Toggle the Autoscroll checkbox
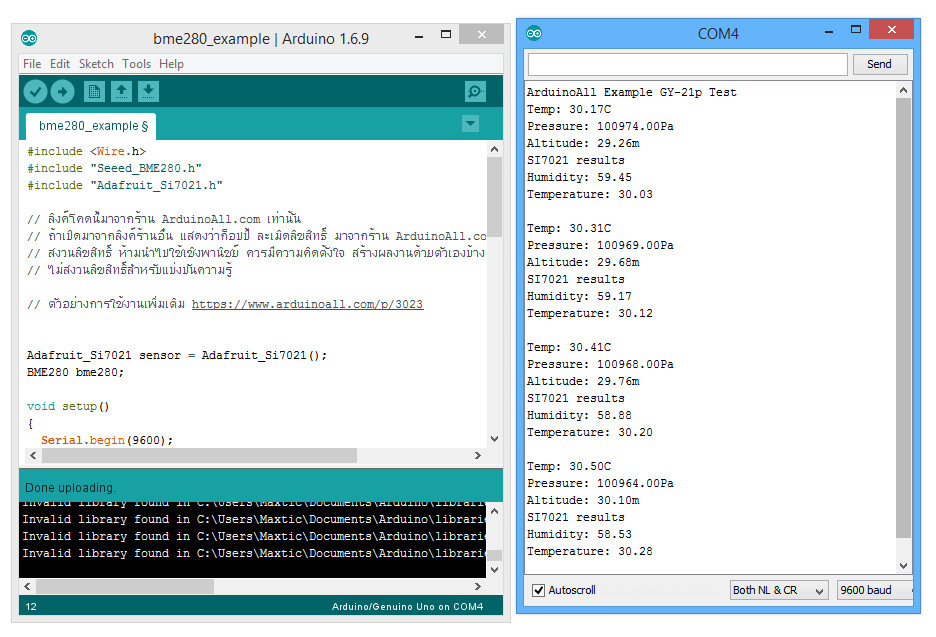936x637 pixels. click(x=538, y=590)
